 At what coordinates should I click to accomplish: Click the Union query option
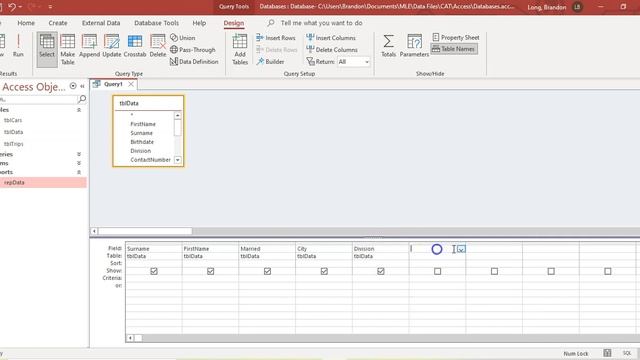click(x=183, y=38)
